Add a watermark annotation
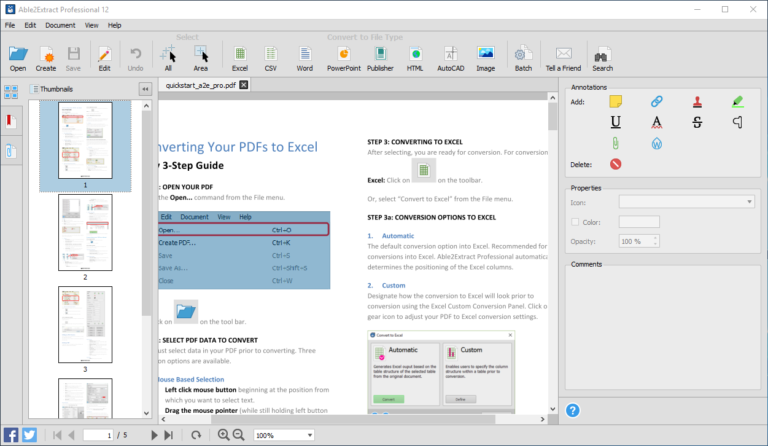This screenshot has height=446, width=768. [x=657, y=143]
